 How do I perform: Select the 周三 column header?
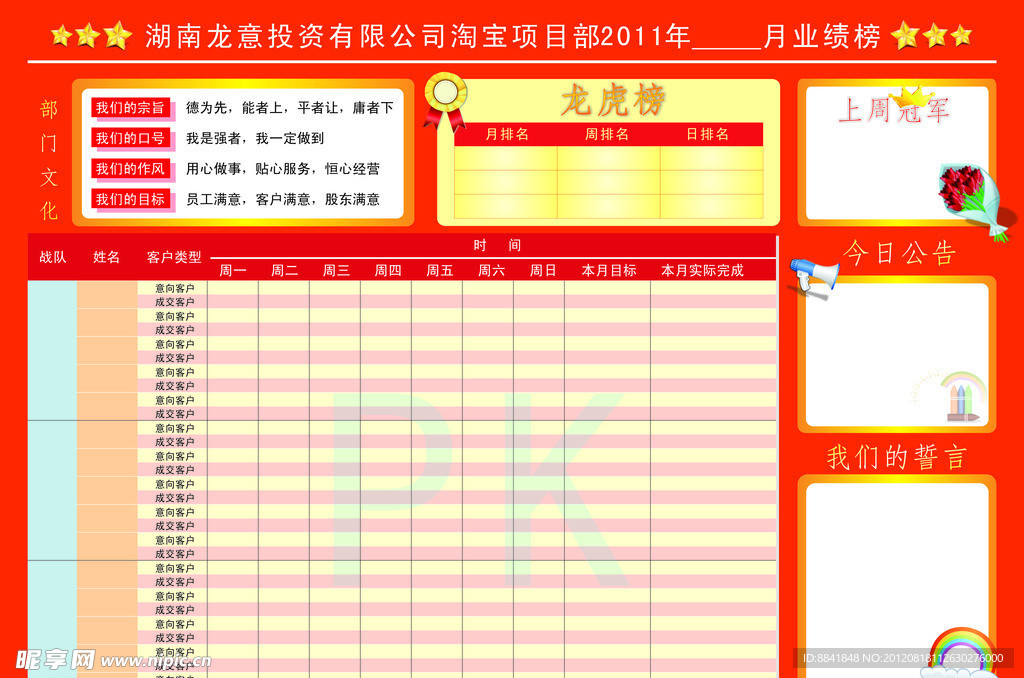[336, 270]
